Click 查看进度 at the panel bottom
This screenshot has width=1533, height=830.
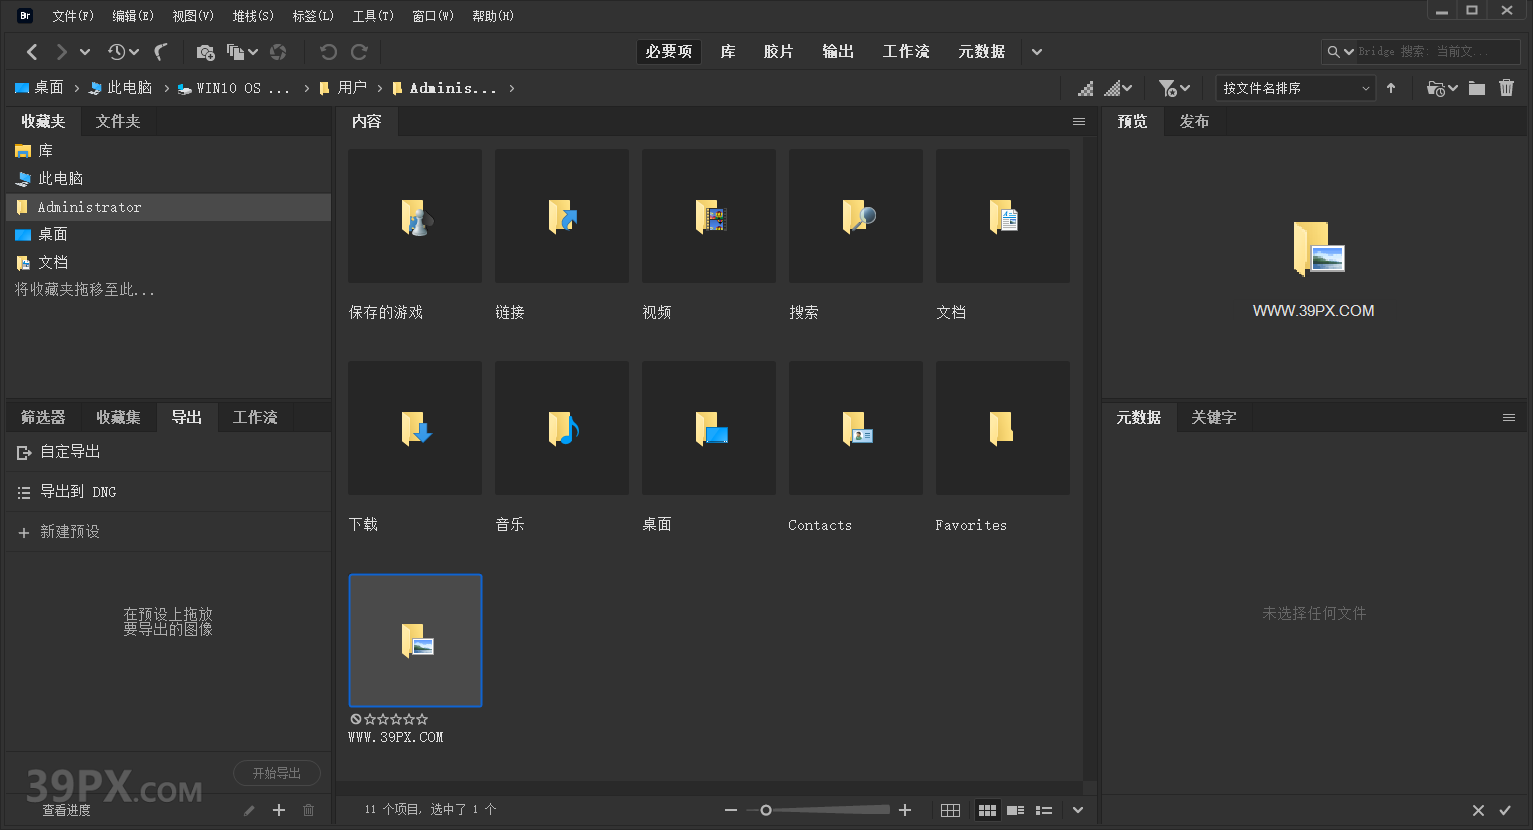(66, 810)
